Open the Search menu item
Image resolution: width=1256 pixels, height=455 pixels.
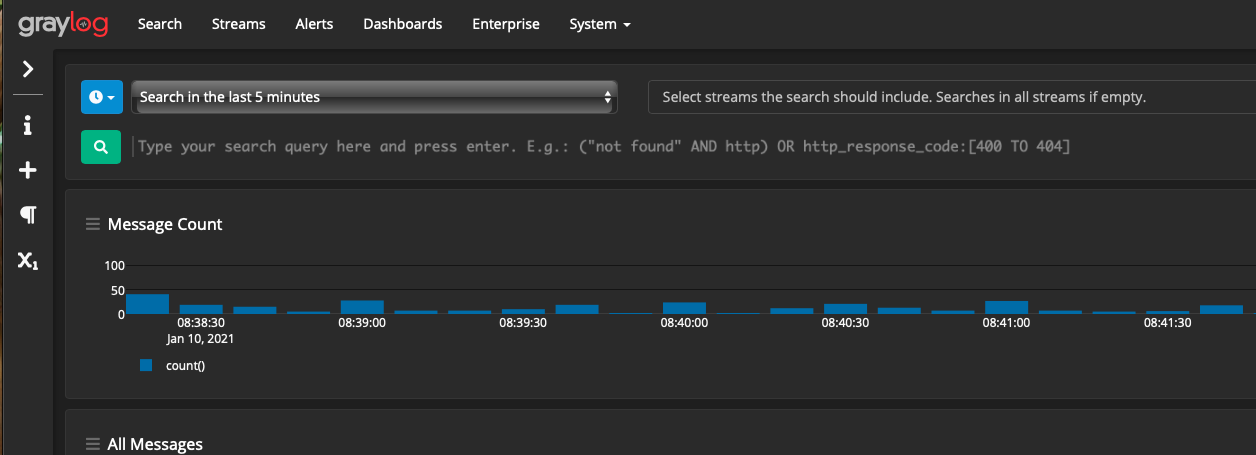pyautogui.click(x=160, y=24)
